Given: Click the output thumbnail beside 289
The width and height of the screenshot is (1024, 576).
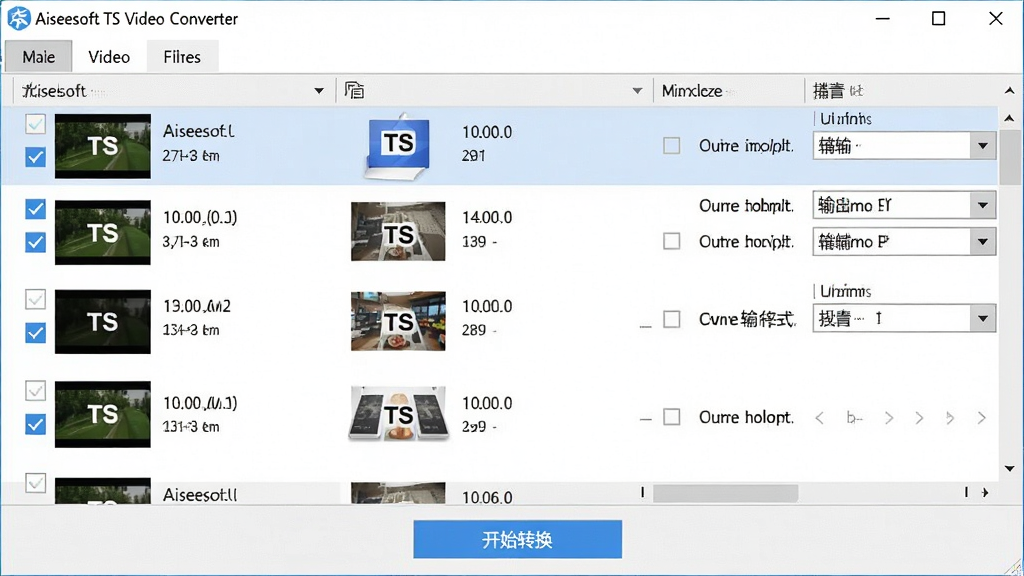Looking at the screenshot, I should (x=398, y=321).
